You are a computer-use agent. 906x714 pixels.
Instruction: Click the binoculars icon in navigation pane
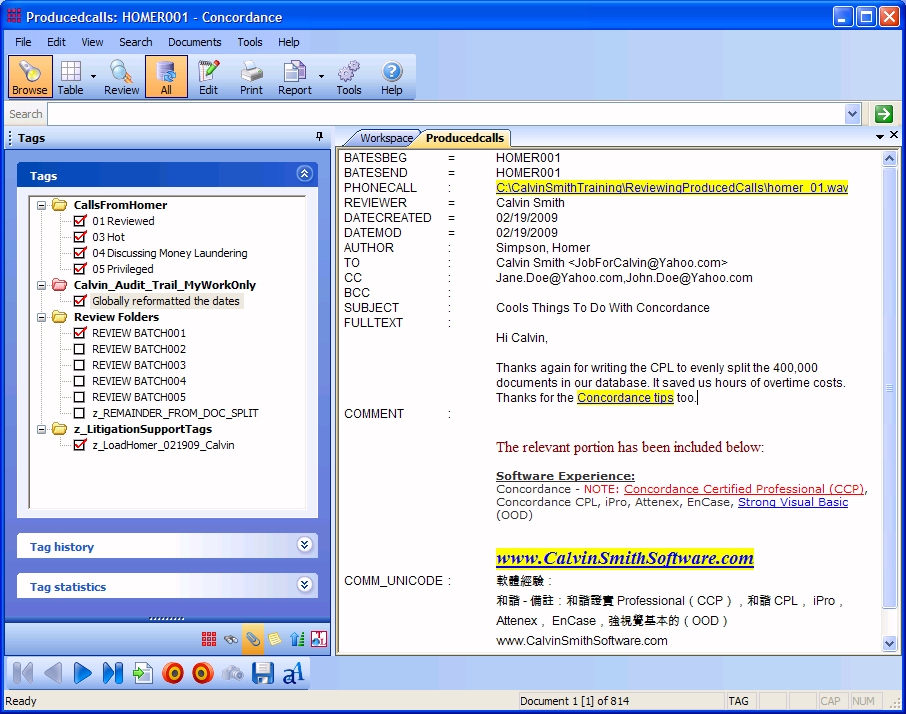click(231, 638)
